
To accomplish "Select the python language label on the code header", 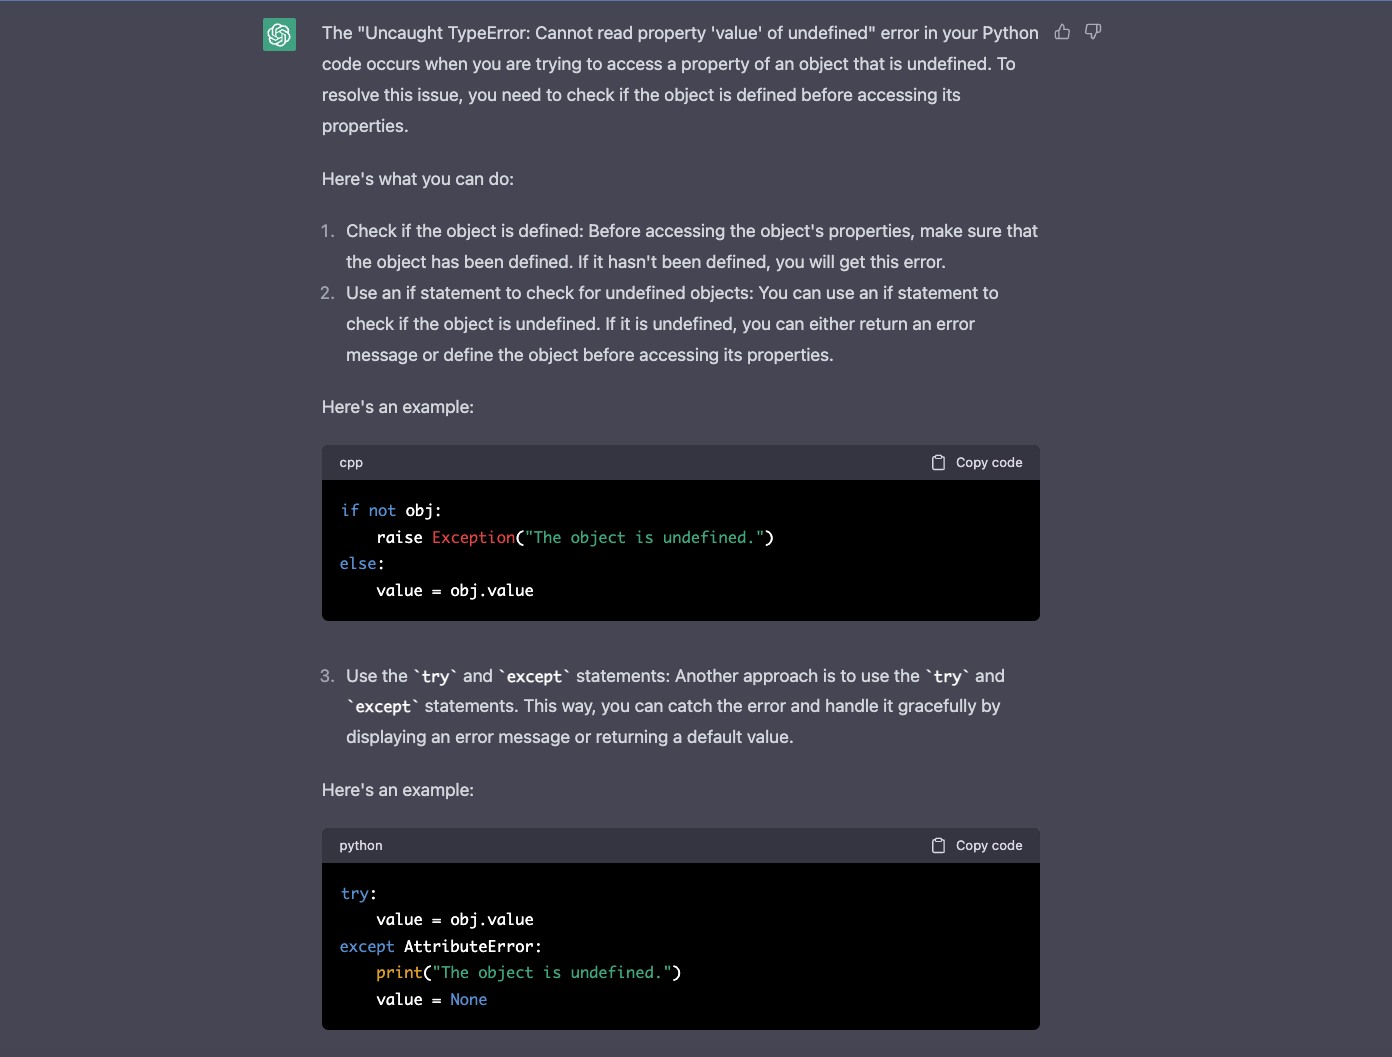I will (360, 845).
